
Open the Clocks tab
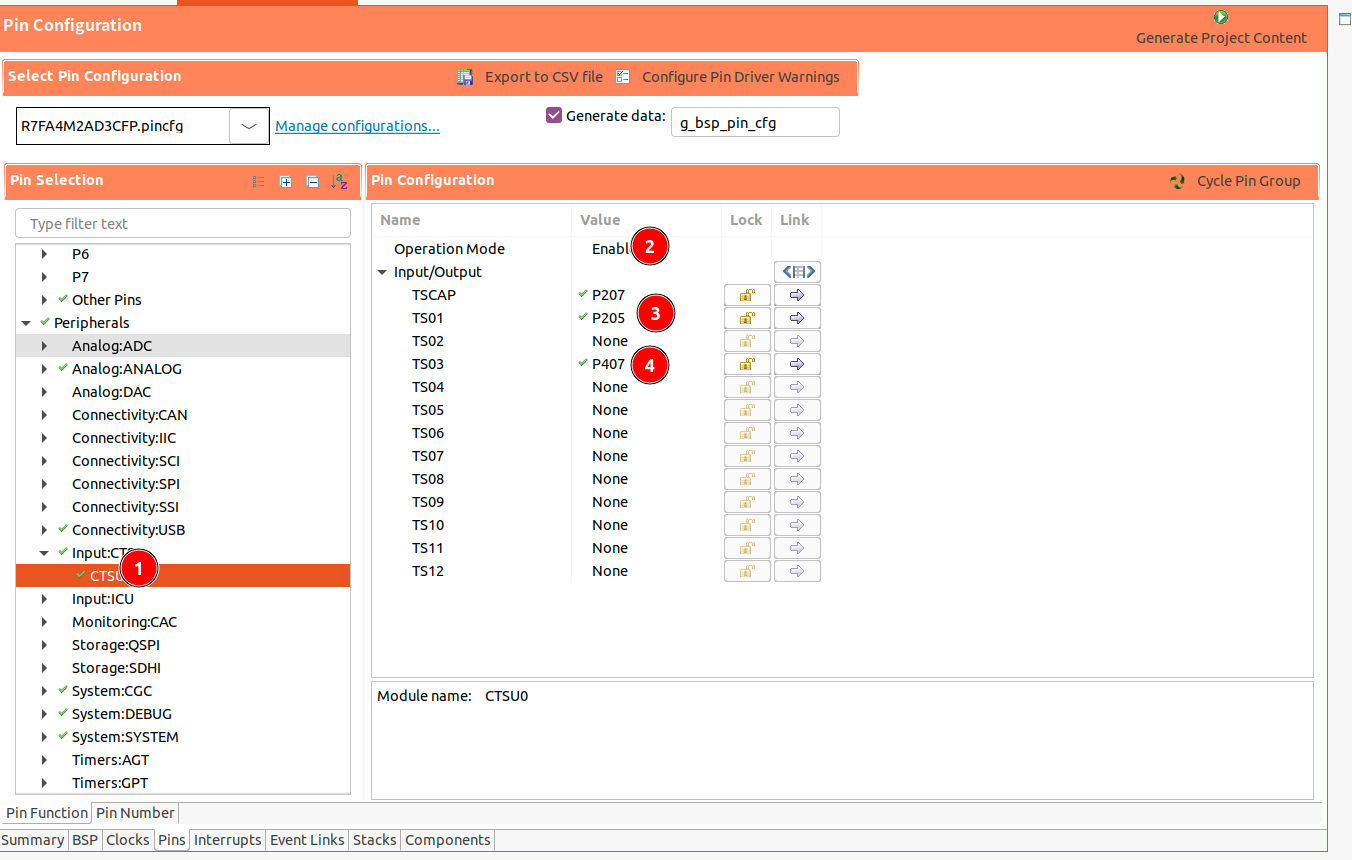pos(128,840)
